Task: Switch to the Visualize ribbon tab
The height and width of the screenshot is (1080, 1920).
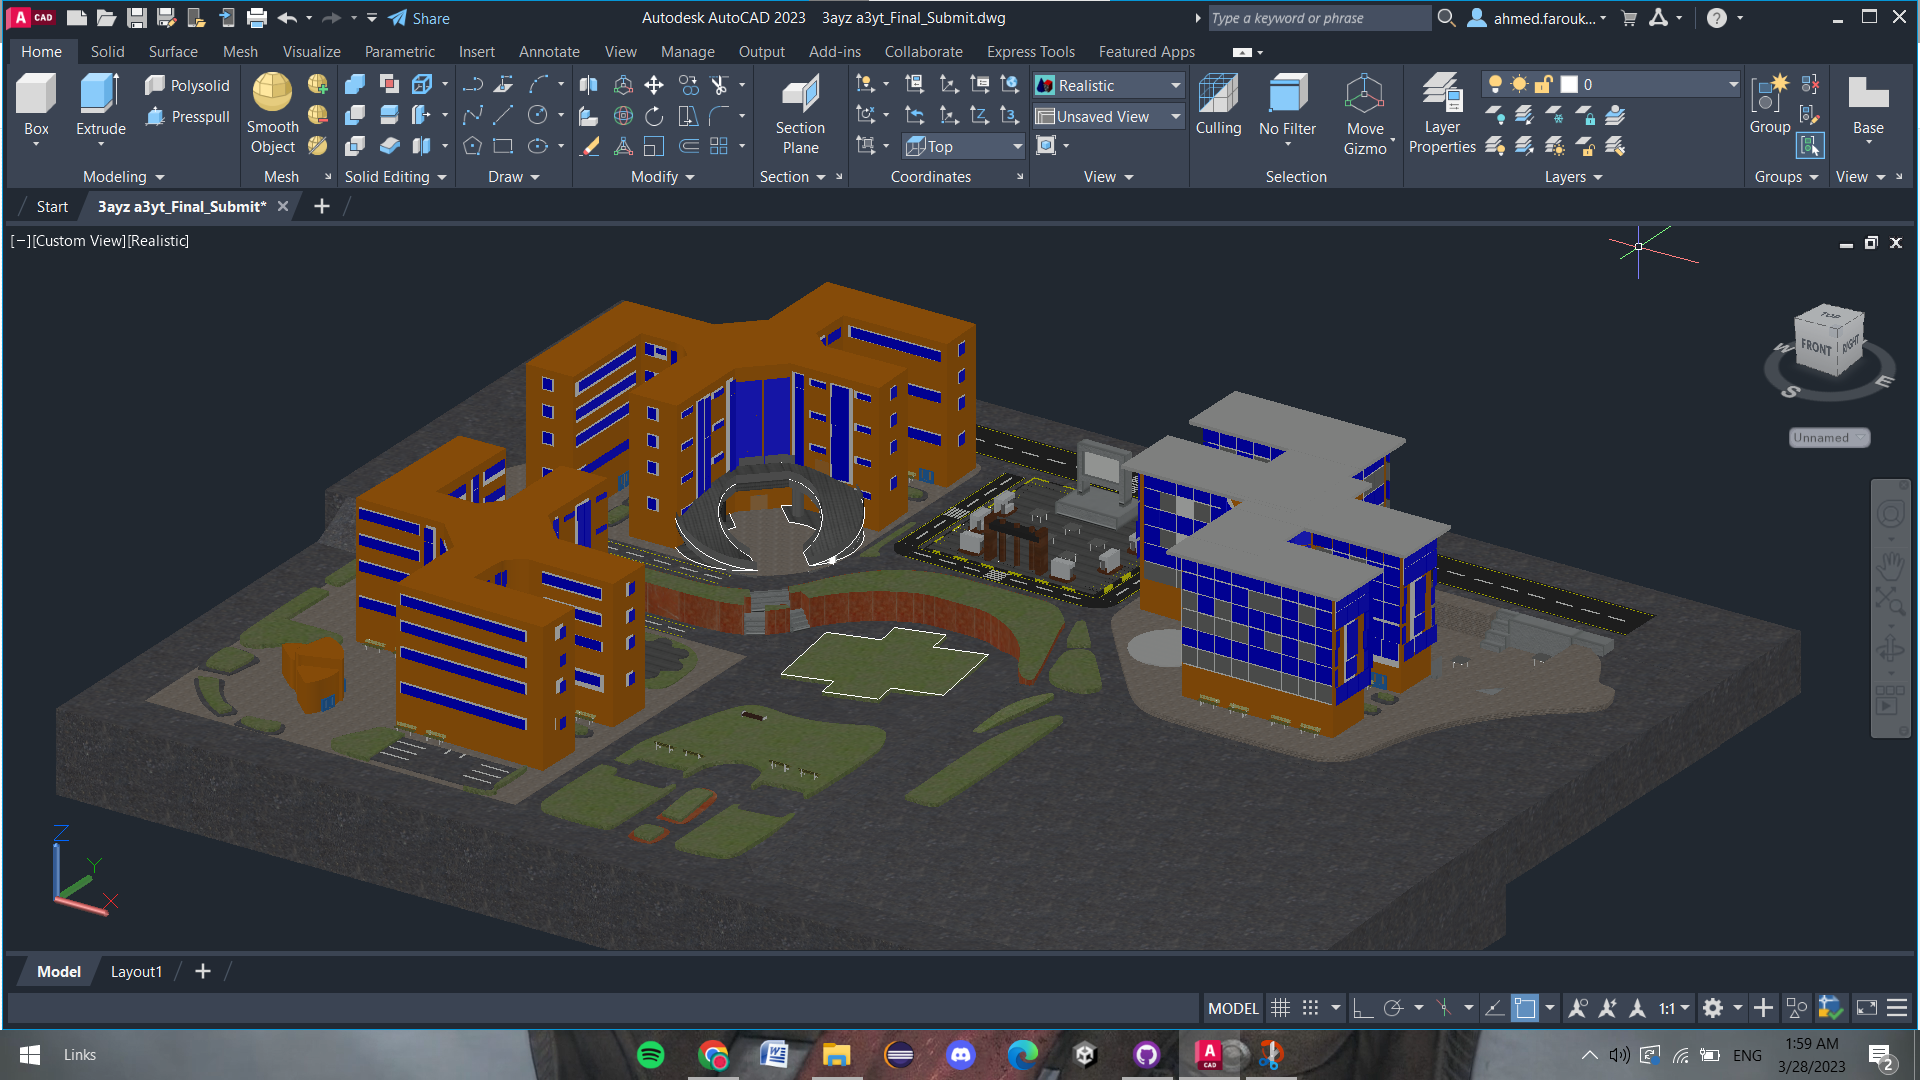Action: [x=311, y=51]
